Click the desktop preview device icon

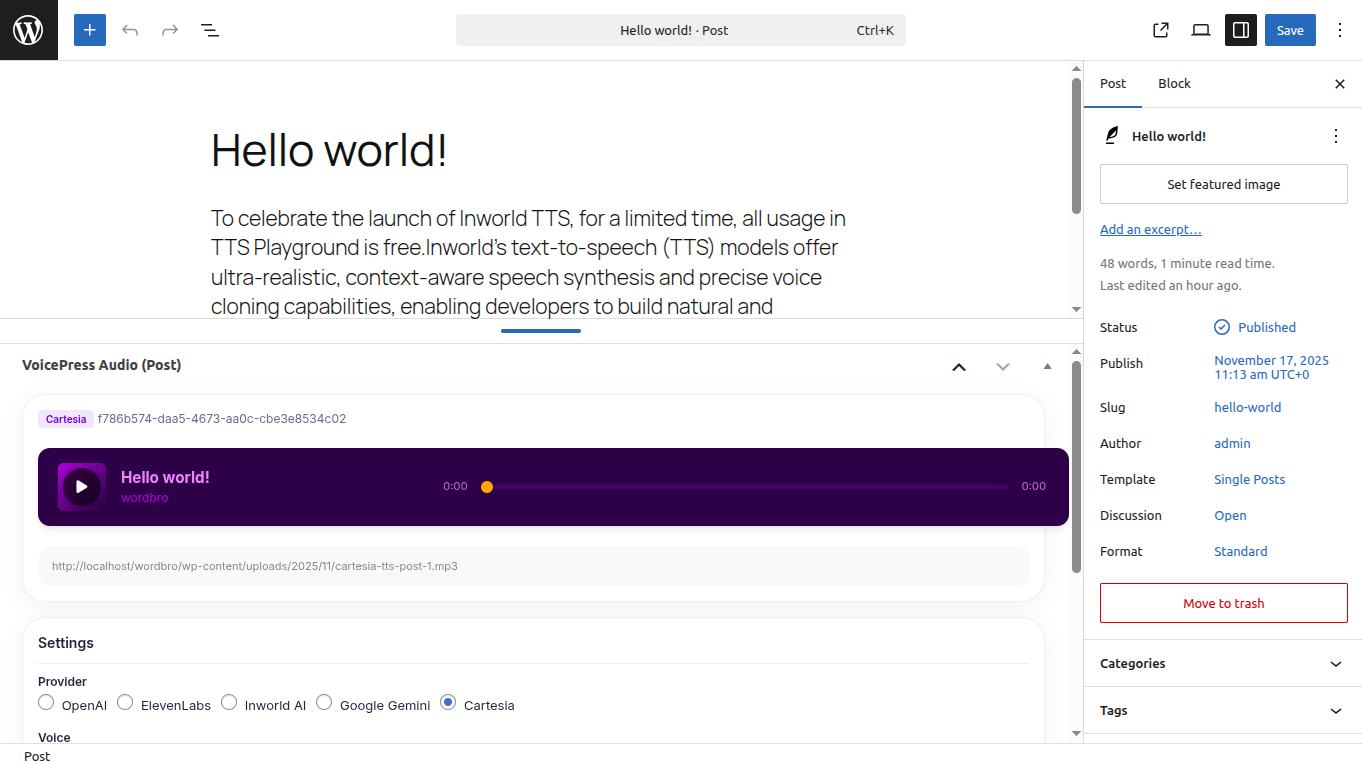pos(1201,30)
